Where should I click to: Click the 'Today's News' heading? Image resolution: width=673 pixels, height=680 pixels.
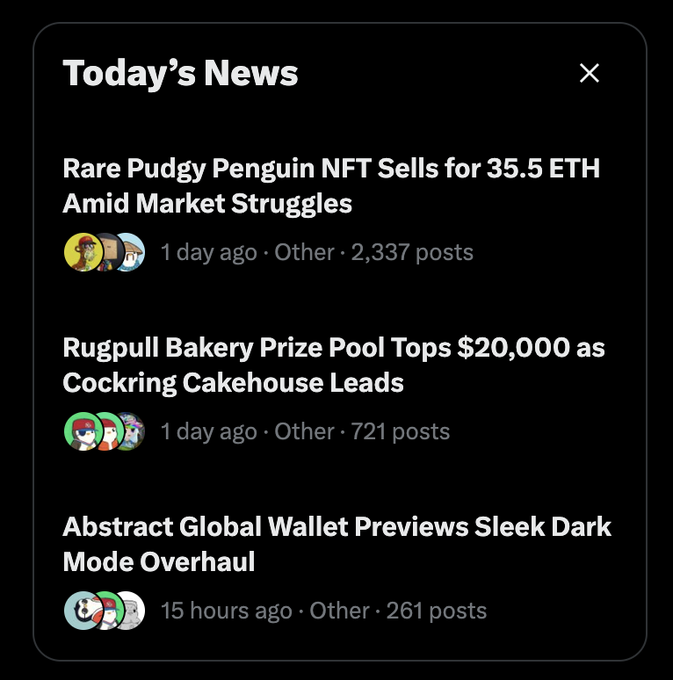click(180, 73)
